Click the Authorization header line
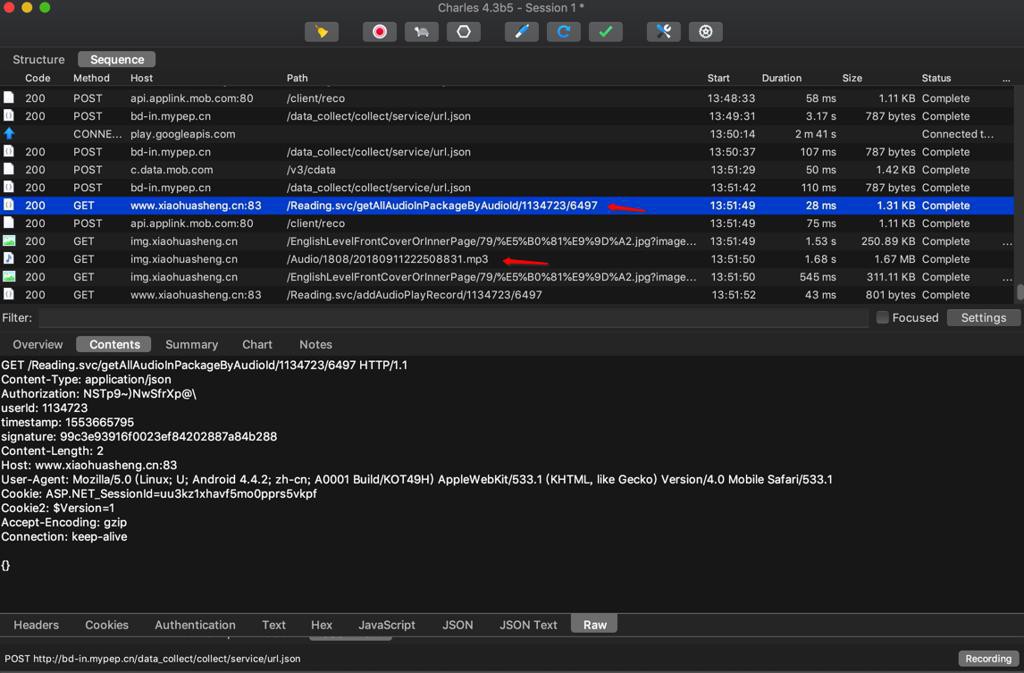This screenshot has width=1024, height=673. (x=99, y=394)
